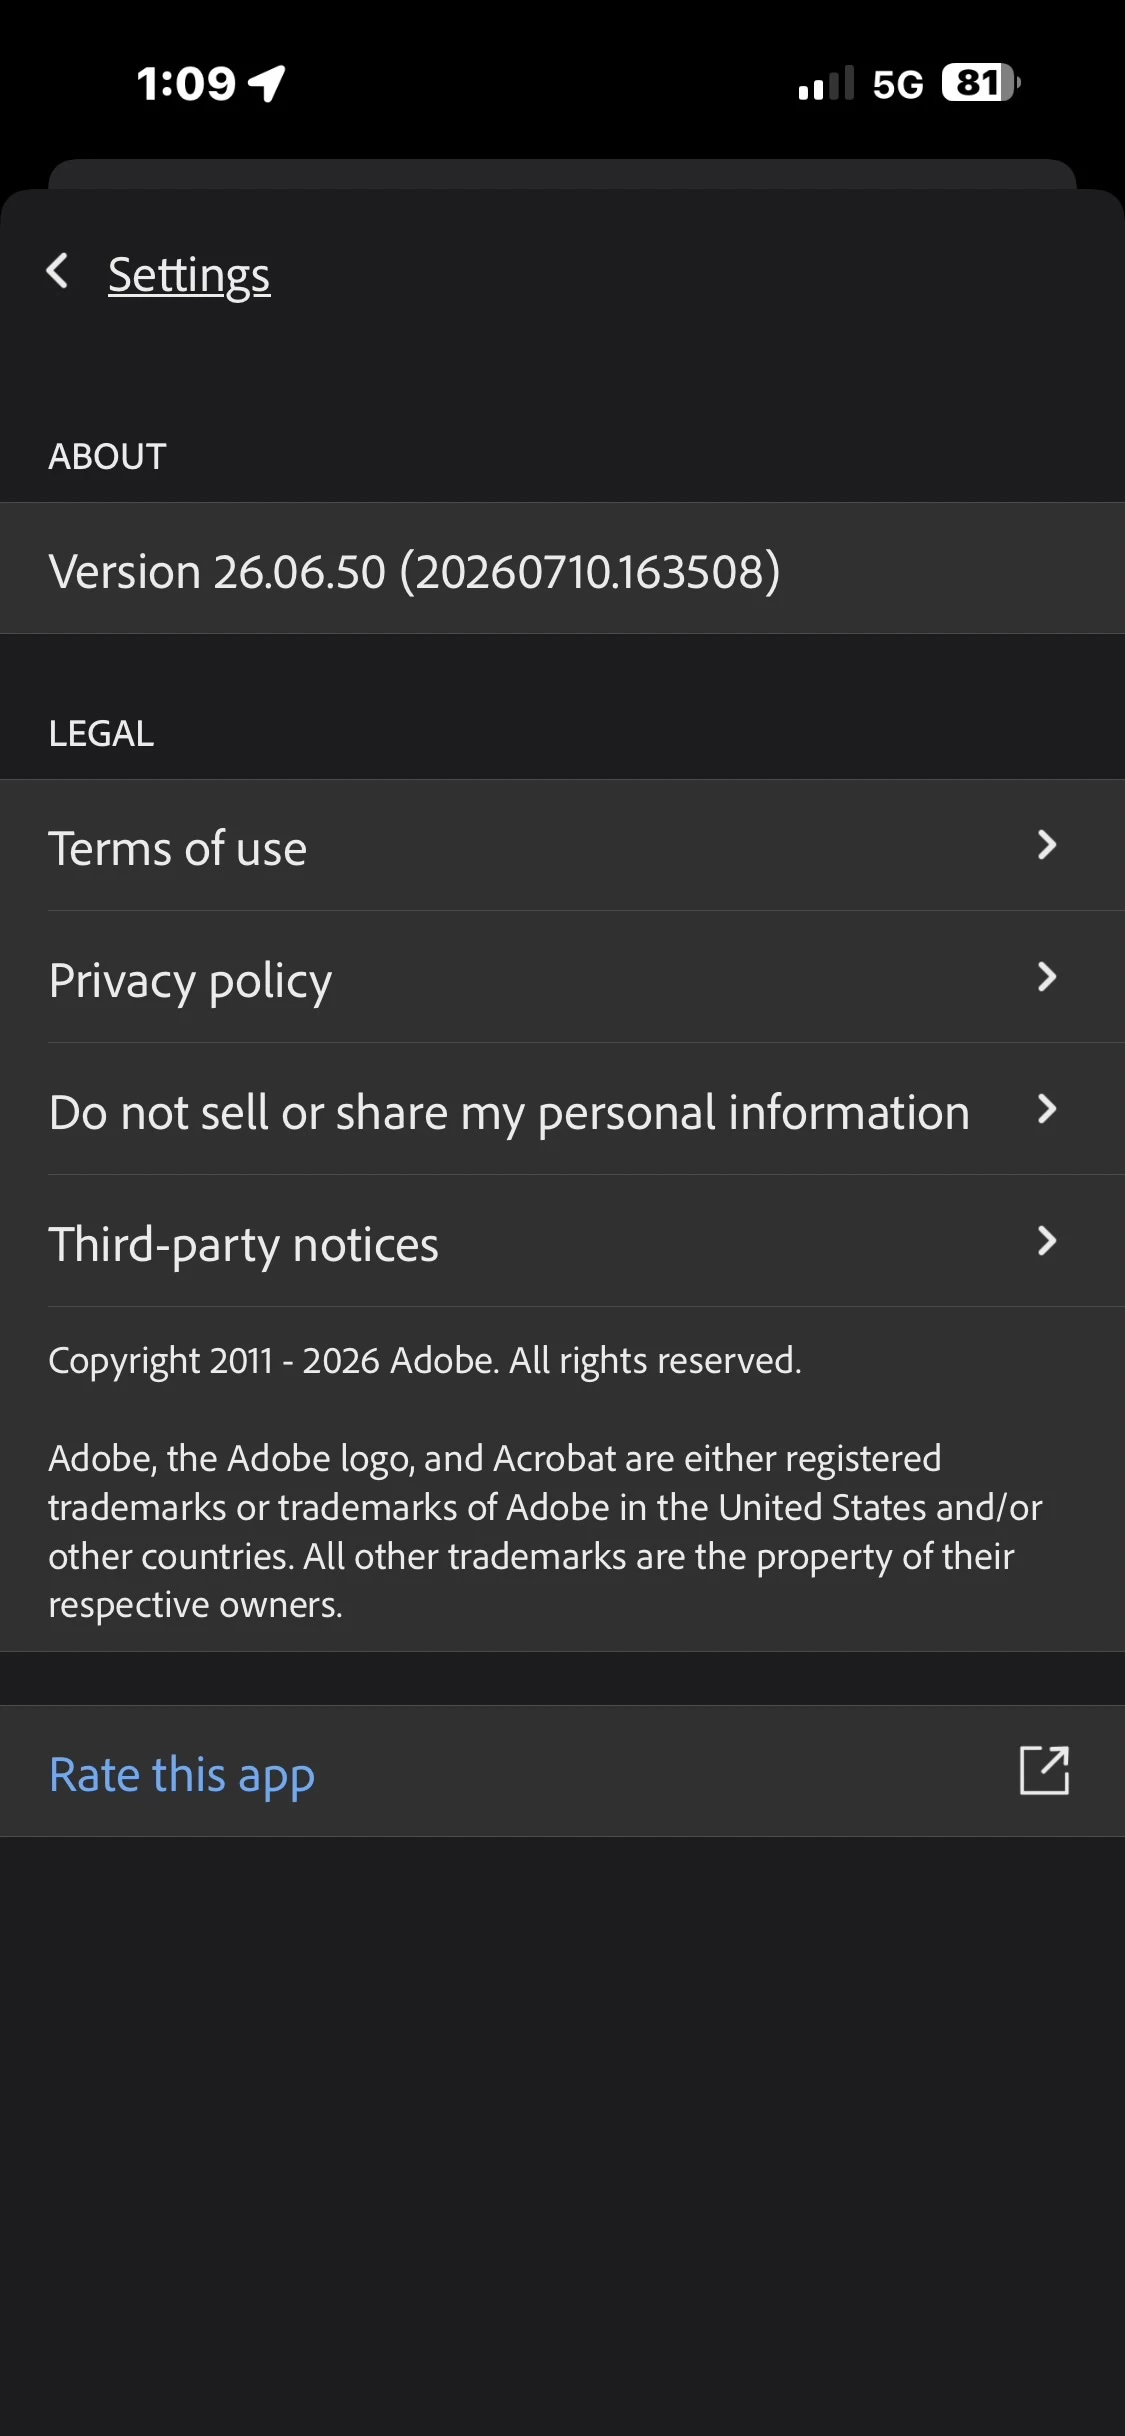Tap the 1:09 clock in status bar
Image resolution: width=1125 pixels, height=2436 pixels.
point(186,84)
